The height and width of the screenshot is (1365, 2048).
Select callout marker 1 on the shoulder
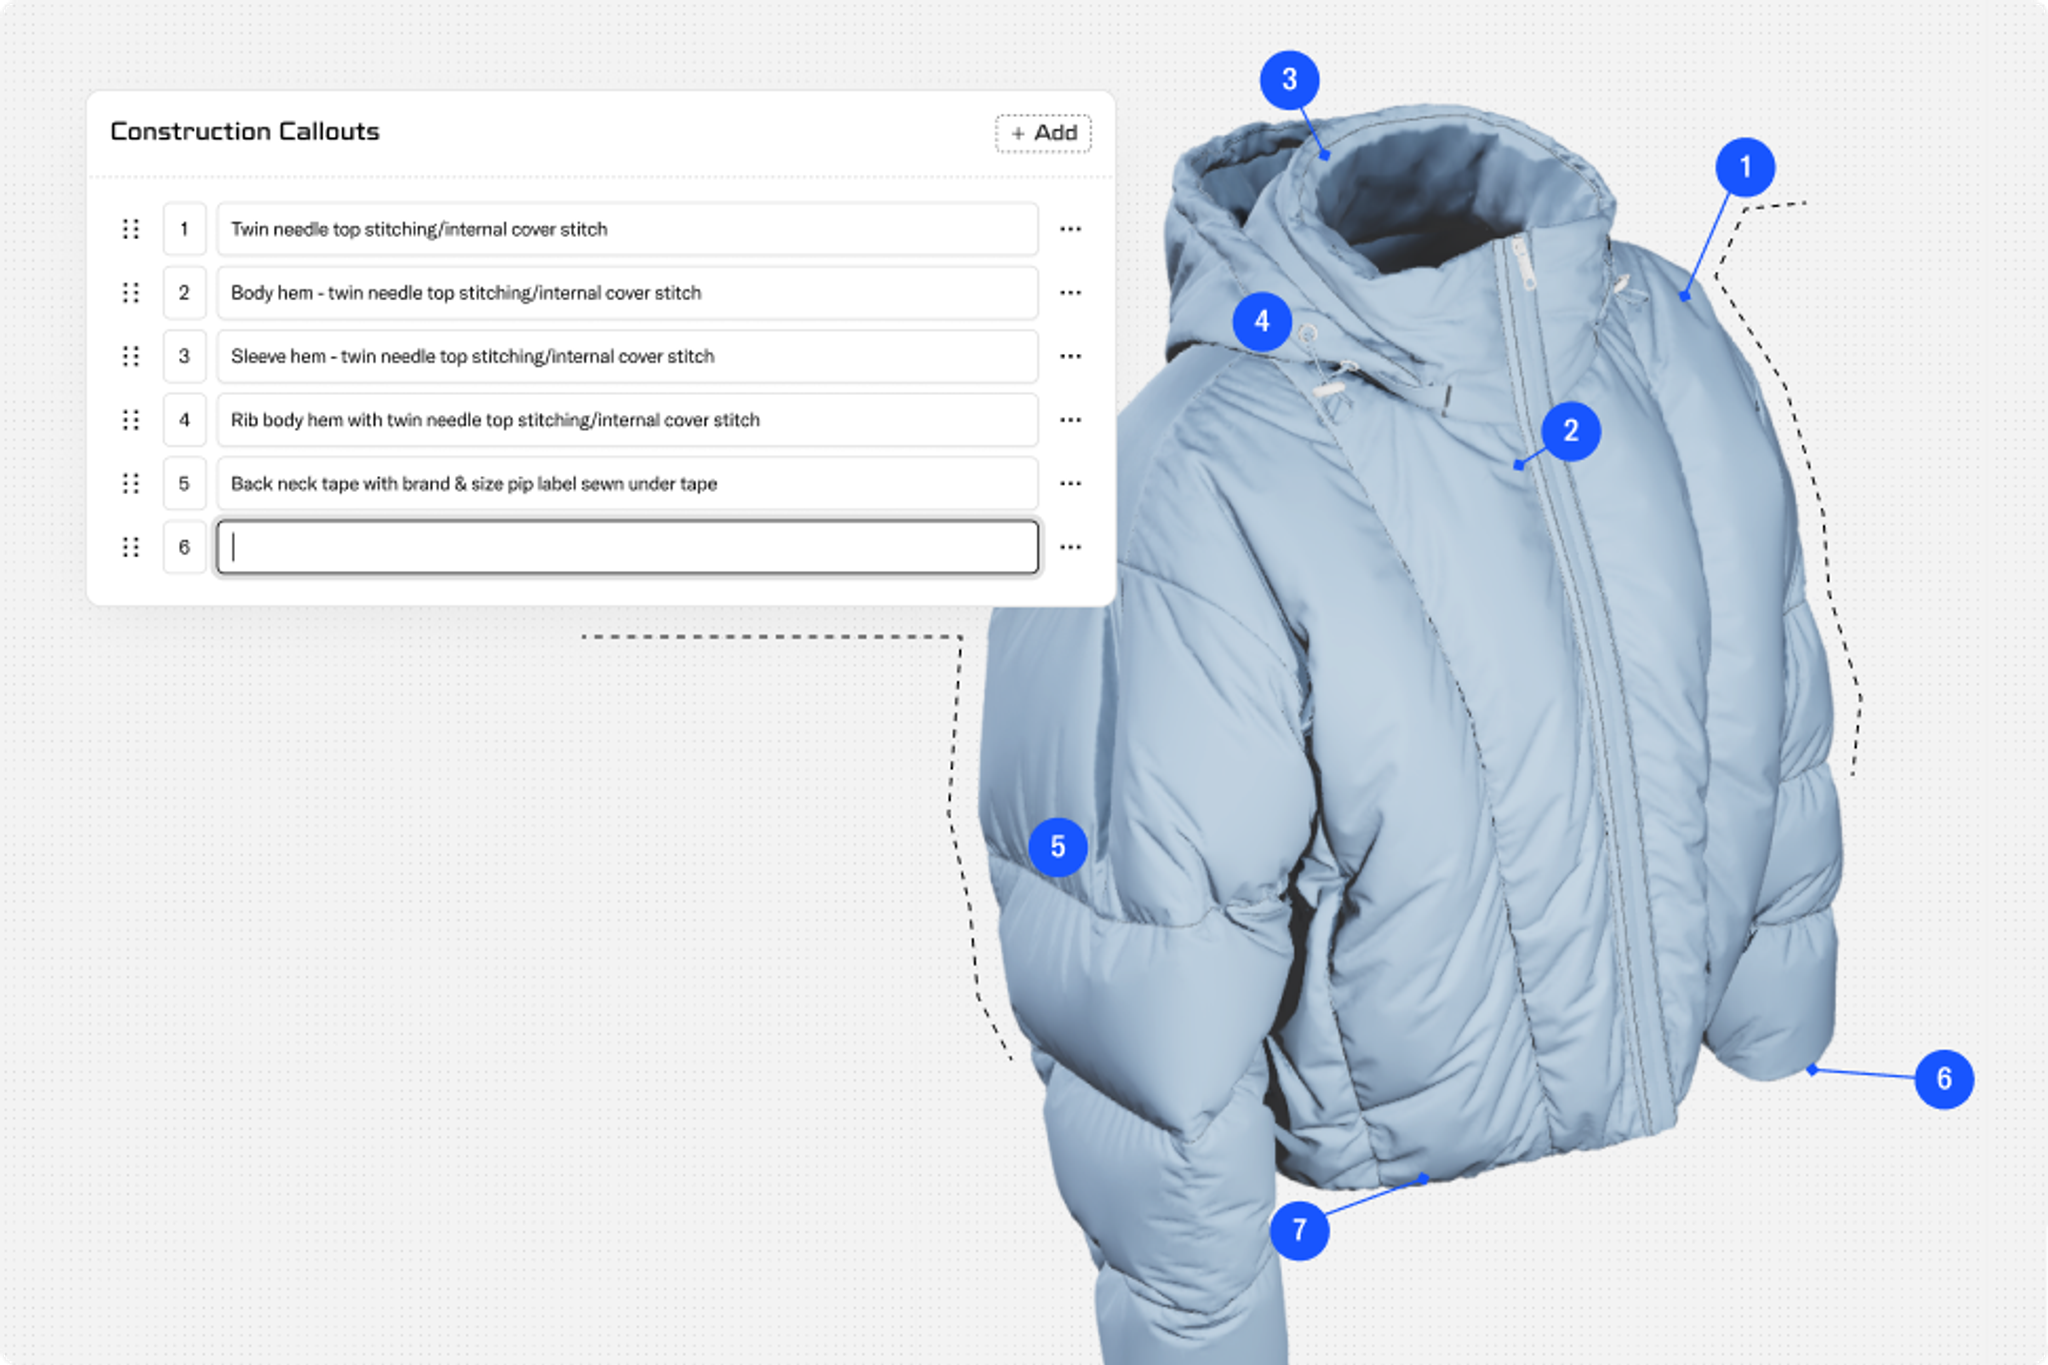click(x=1745, y=167)
